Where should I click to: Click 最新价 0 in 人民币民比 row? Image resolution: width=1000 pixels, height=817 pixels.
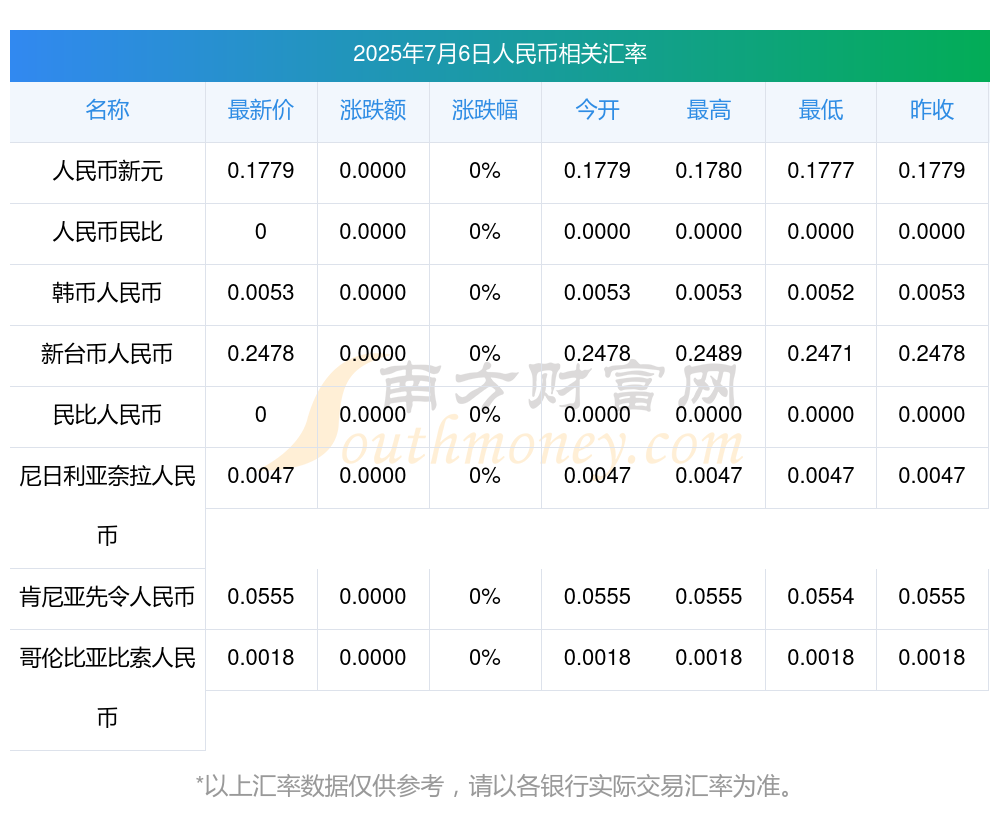click(x=261, y=232)
